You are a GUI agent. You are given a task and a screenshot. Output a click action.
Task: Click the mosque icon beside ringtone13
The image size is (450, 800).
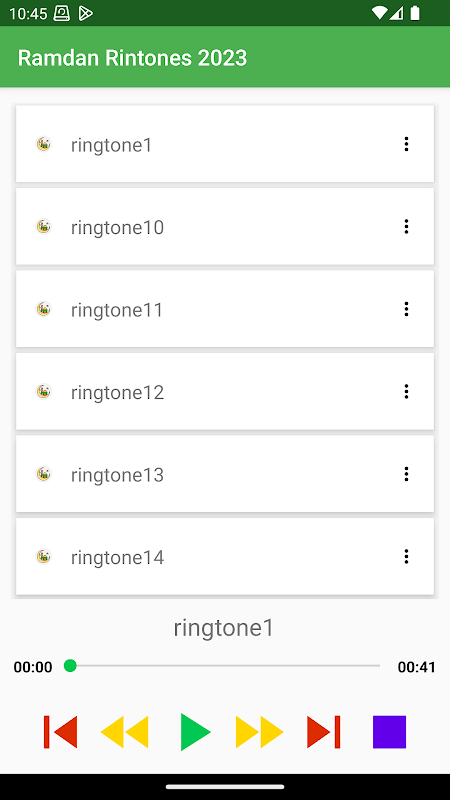[44, 474]
